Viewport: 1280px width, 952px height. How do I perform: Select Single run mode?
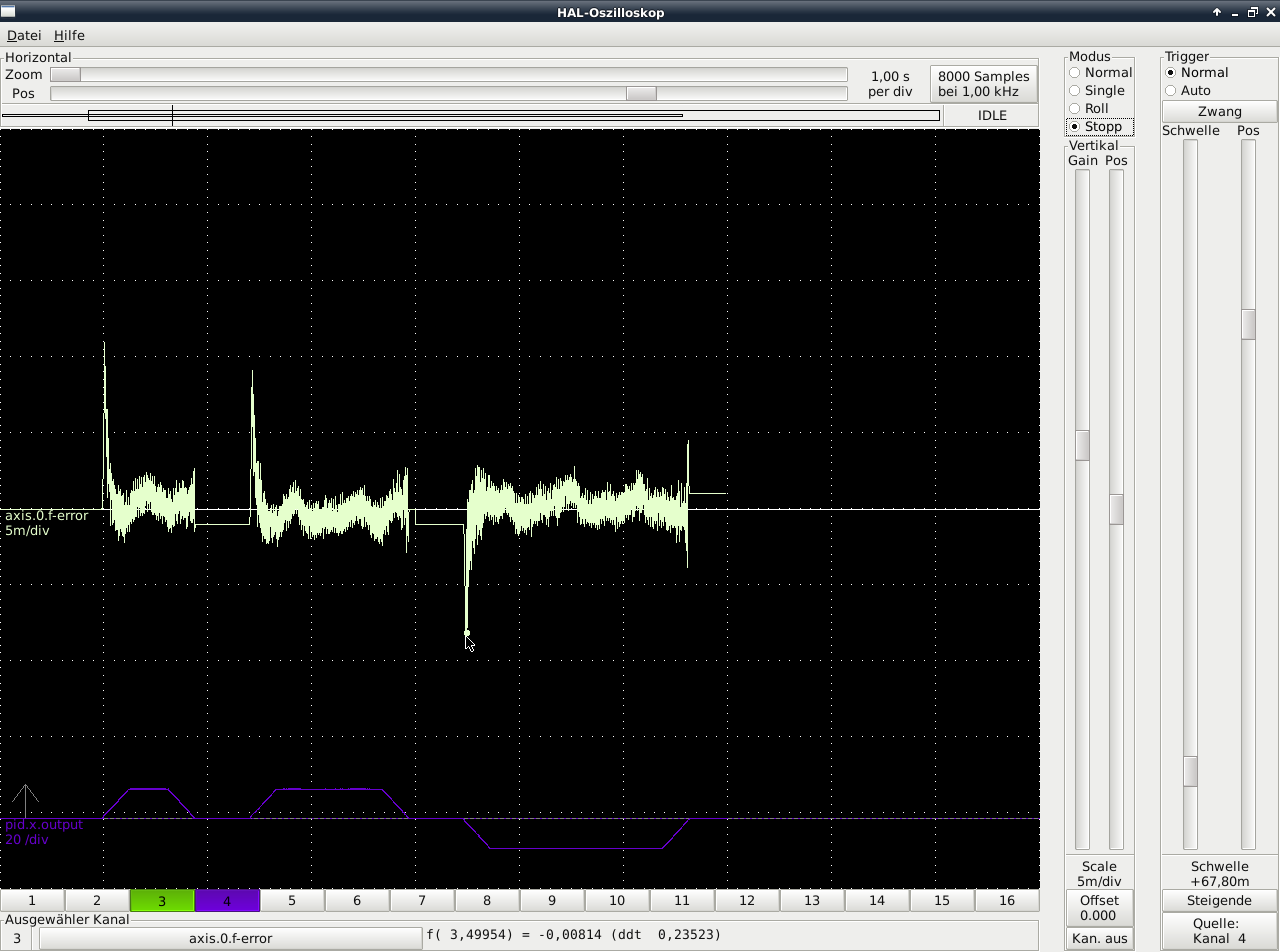pyautogui.click(x=1097, y=90)
